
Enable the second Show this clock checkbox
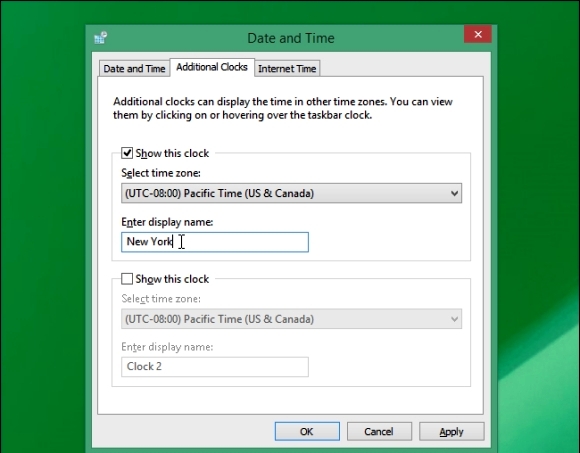point(127,279)
